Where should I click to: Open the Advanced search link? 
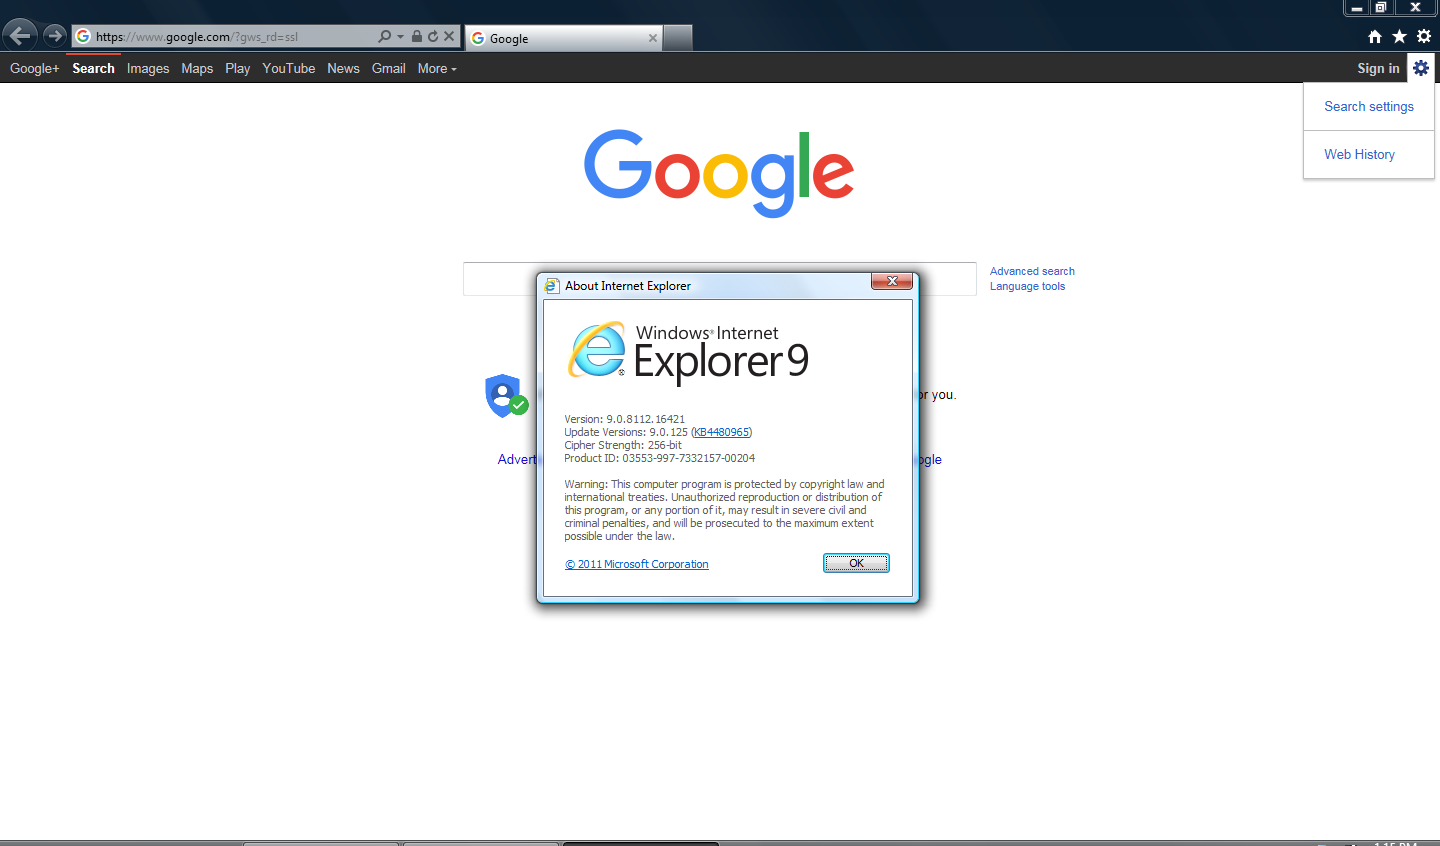pyautogui.click(x=1032, y=271)
